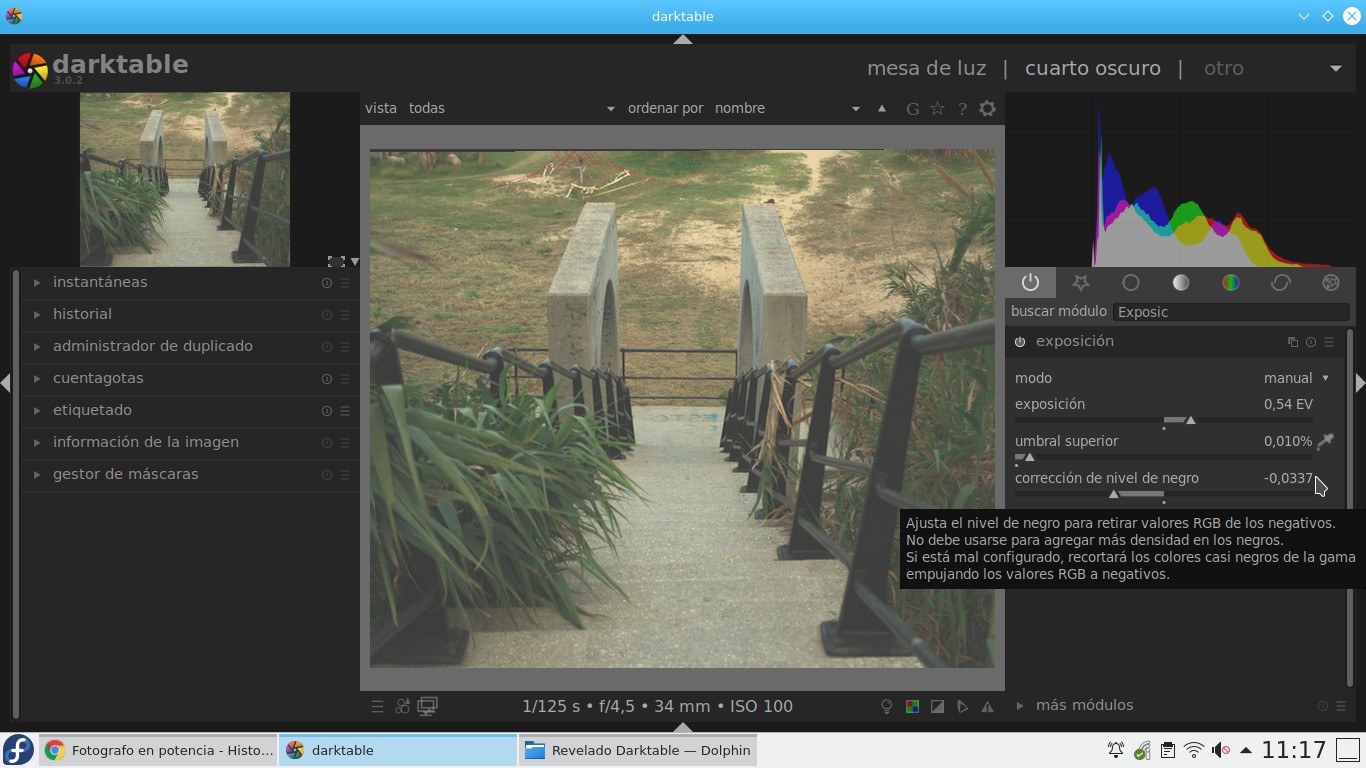Screen dimensions: 1366x768
Task: Open styles quick access icon below image
Action: (x=402, y=706)
